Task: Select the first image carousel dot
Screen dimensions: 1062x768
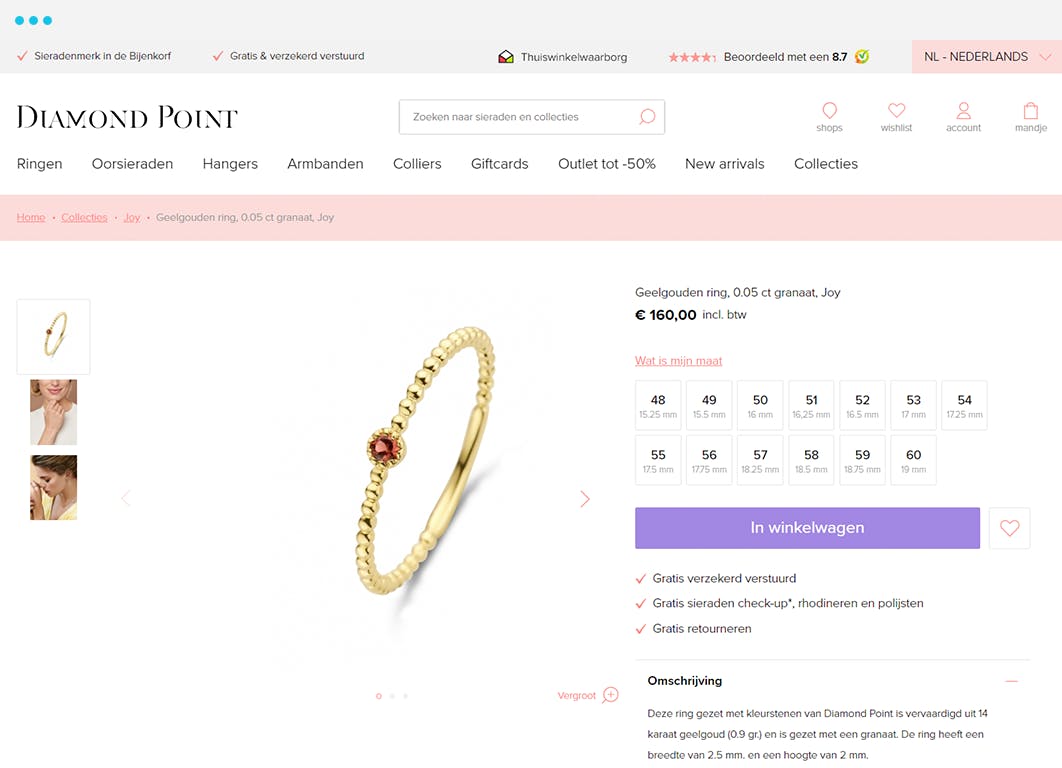Action: coord(379,696)
